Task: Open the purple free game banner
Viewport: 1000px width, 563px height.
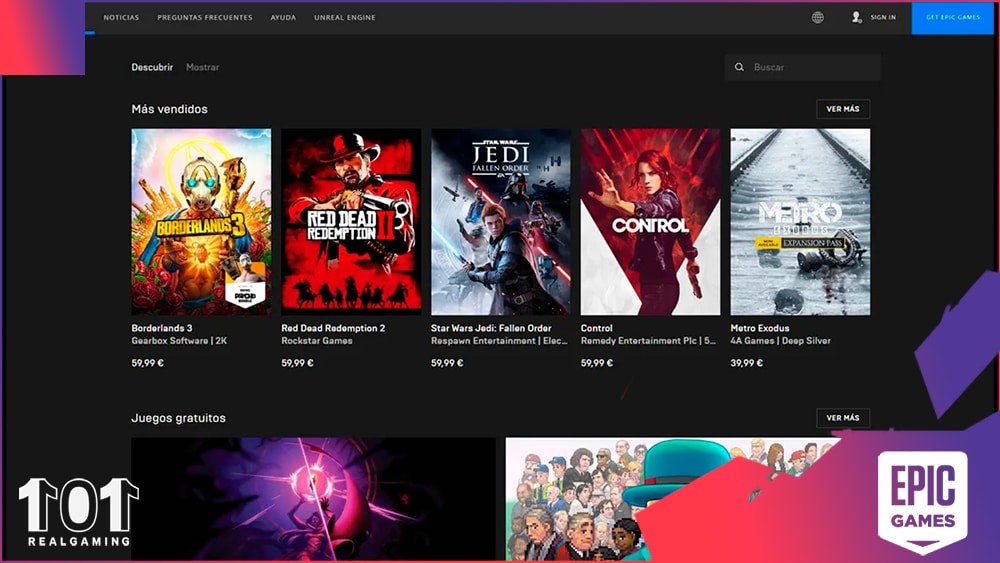Action: click(x=313, y=499)
